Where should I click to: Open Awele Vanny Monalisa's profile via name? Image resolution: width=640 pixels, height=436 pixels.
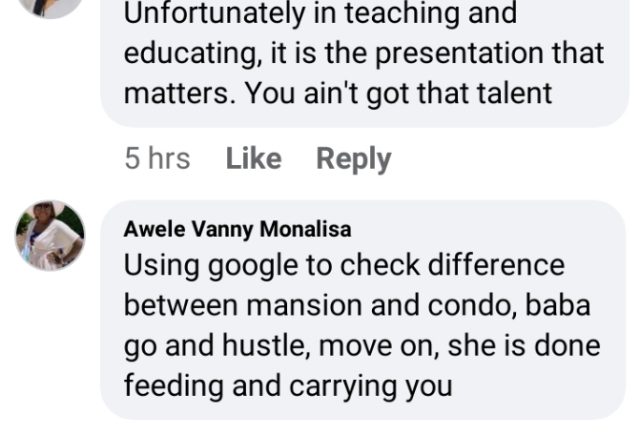[237, 229]
